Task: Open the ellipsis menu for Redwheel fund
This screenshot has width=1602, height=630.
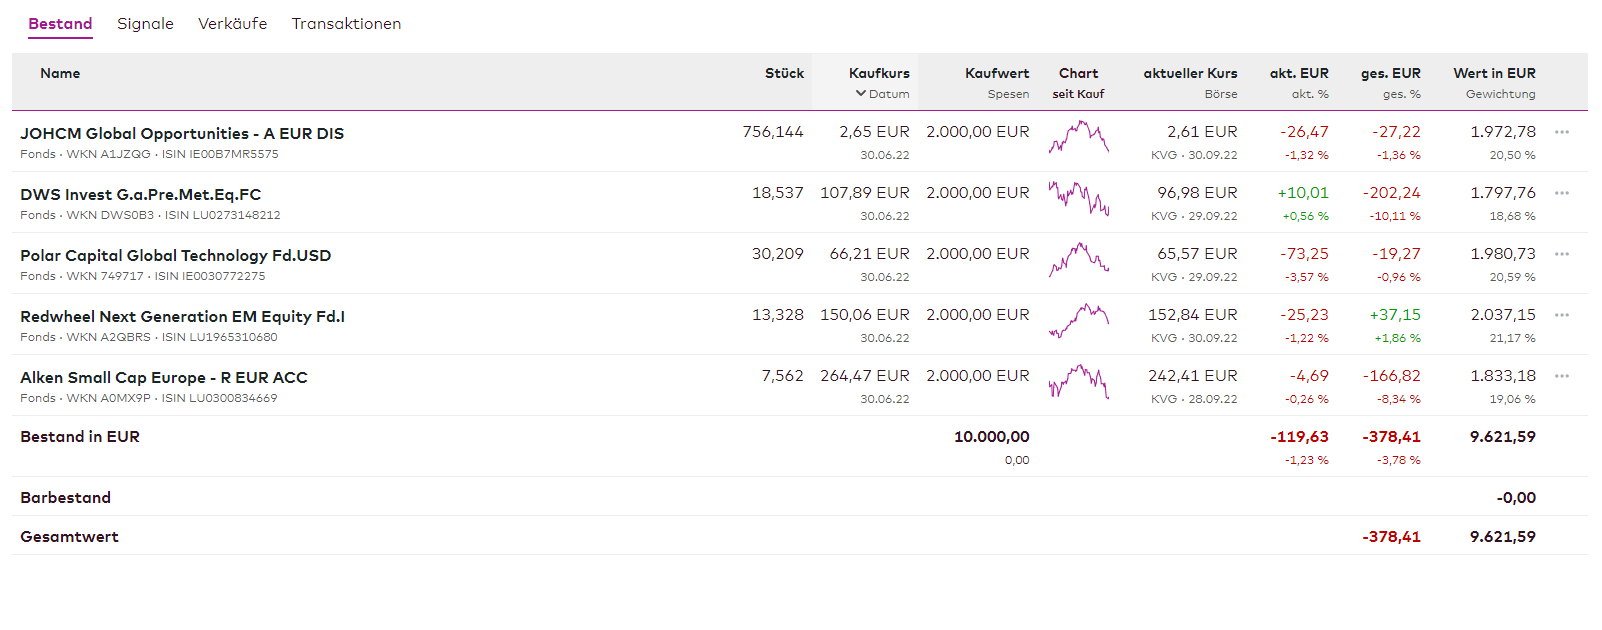Action: [1561, 315]
